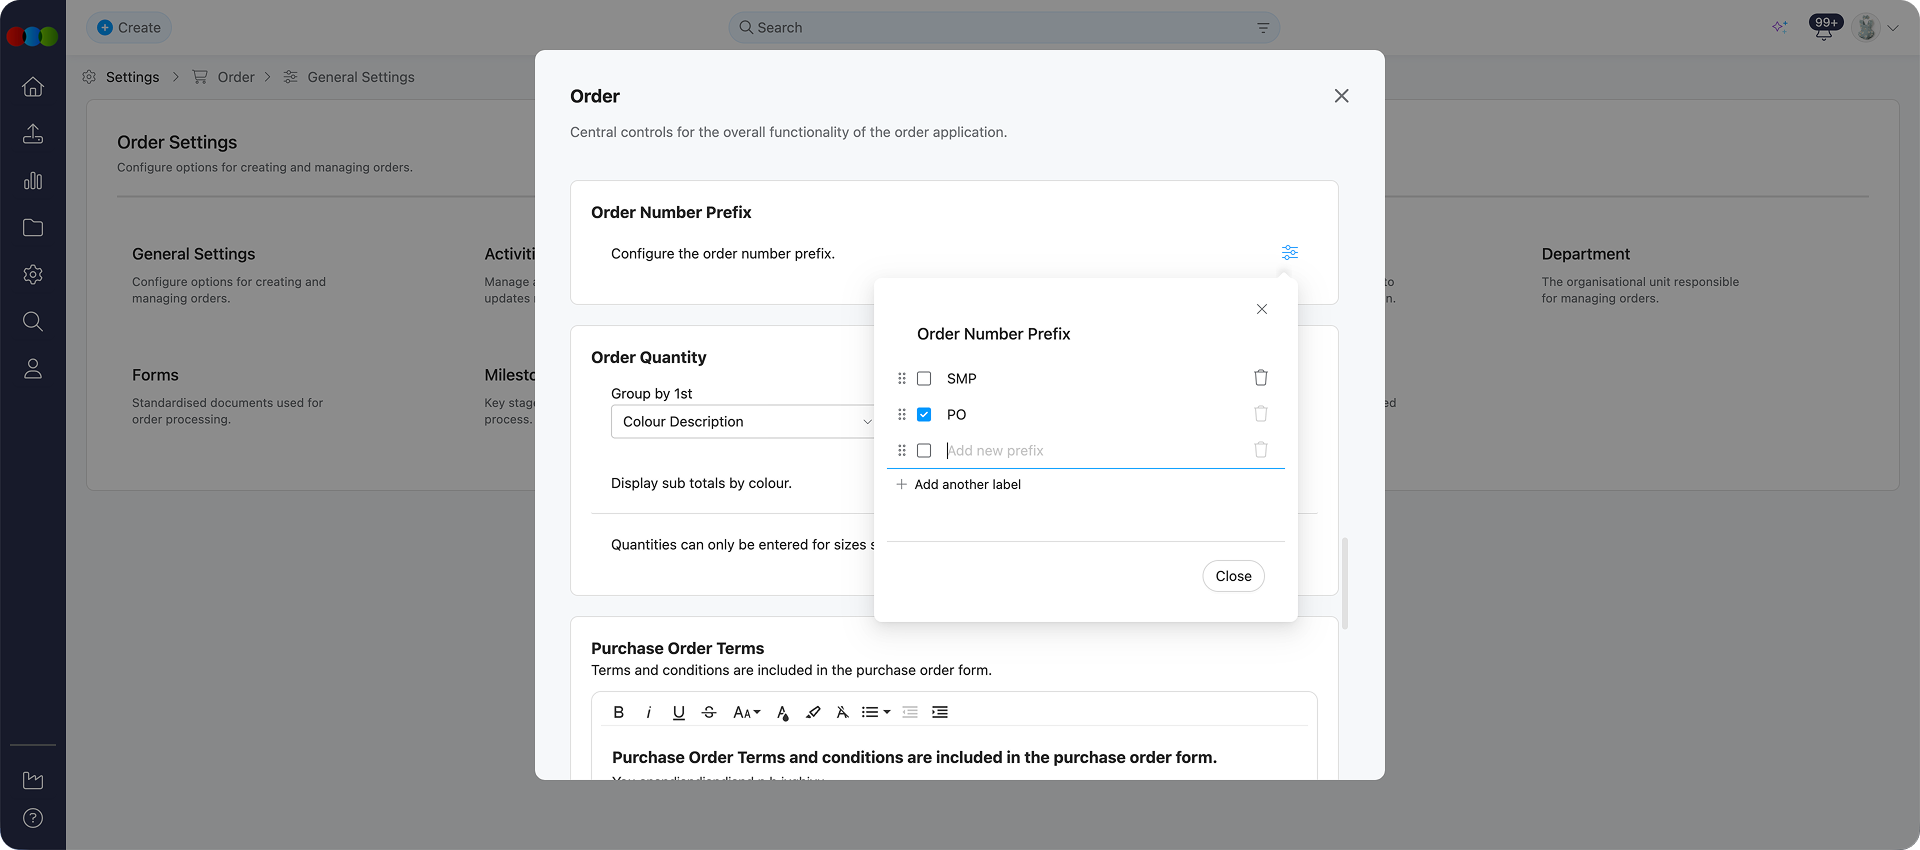Open the analytics bar chart sidebar icon
This screenshot has width=1920, height=850.
click(33, 181)
